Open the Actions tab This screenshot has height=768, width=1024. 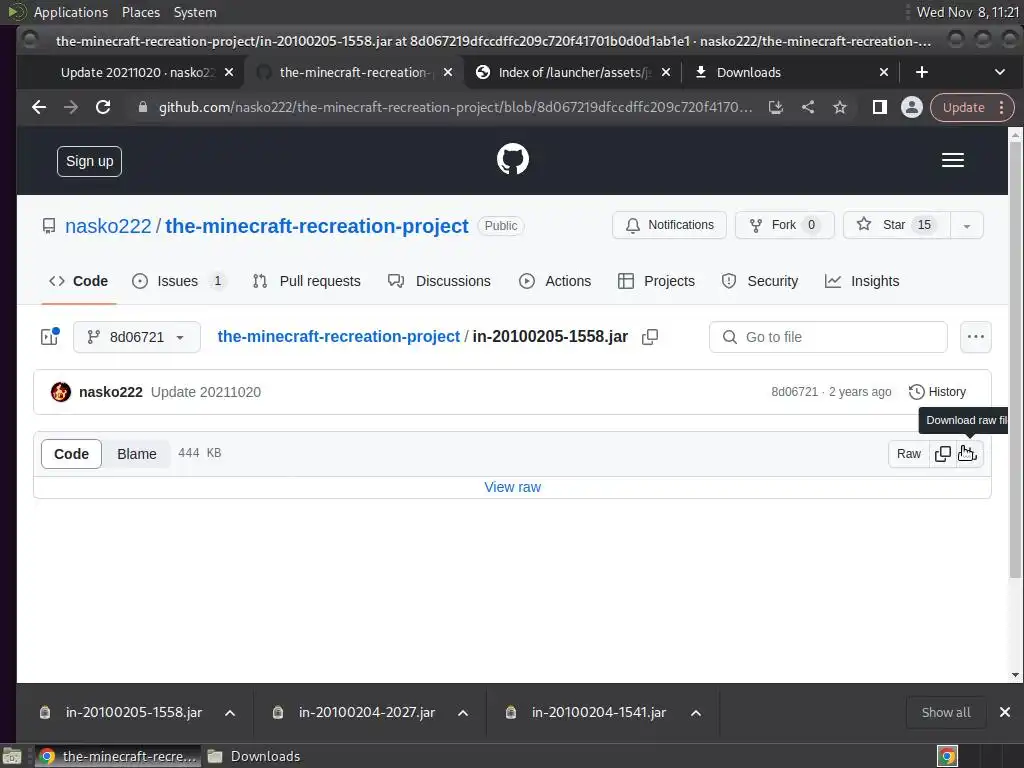click(555, 281)
